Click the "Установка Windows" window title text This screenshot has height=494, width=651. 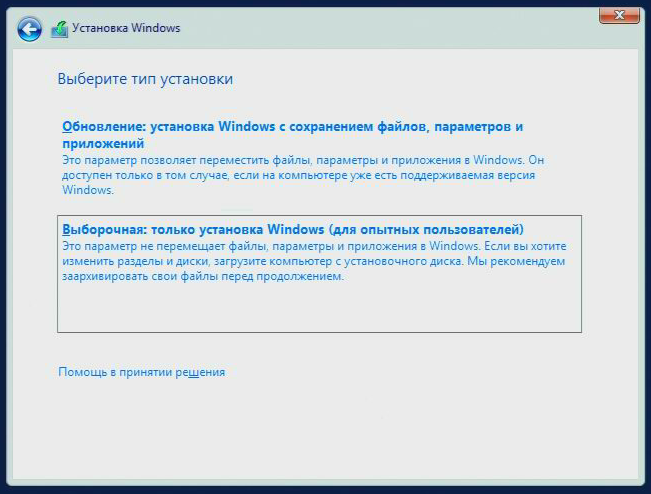pyautogui.click(x=126, y=29)
